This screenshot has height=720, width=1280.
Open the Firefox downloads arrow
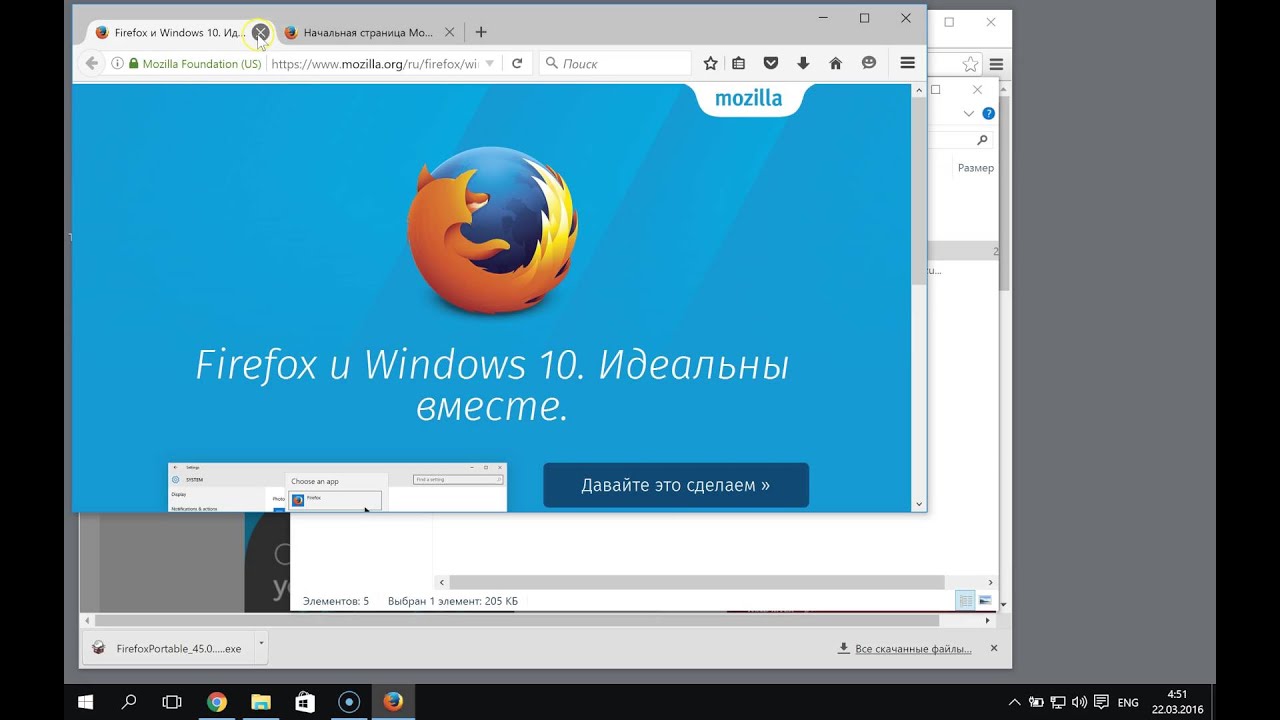(803, 63)
